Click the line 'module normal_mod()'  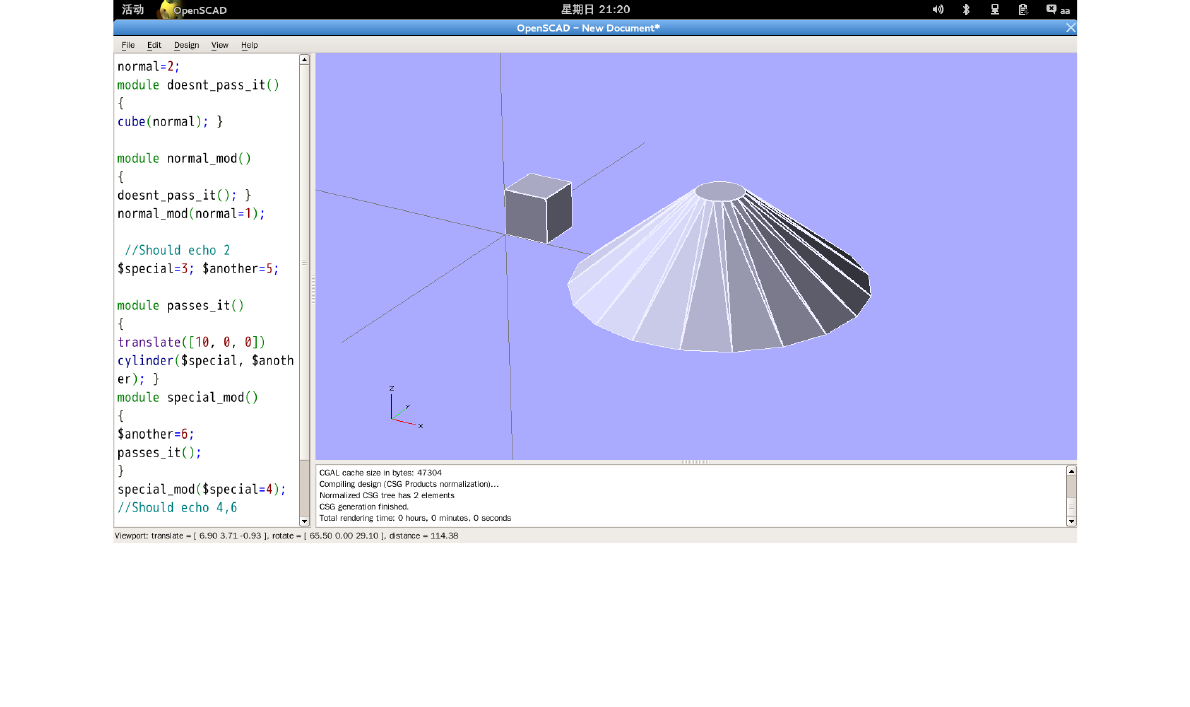coord(184,159)
